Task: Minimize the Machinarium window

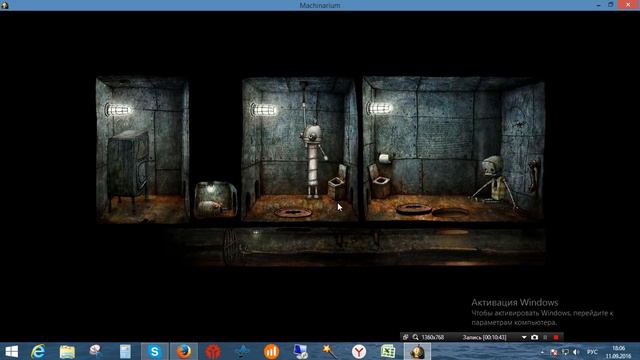Action: click(x=598, y=5)
